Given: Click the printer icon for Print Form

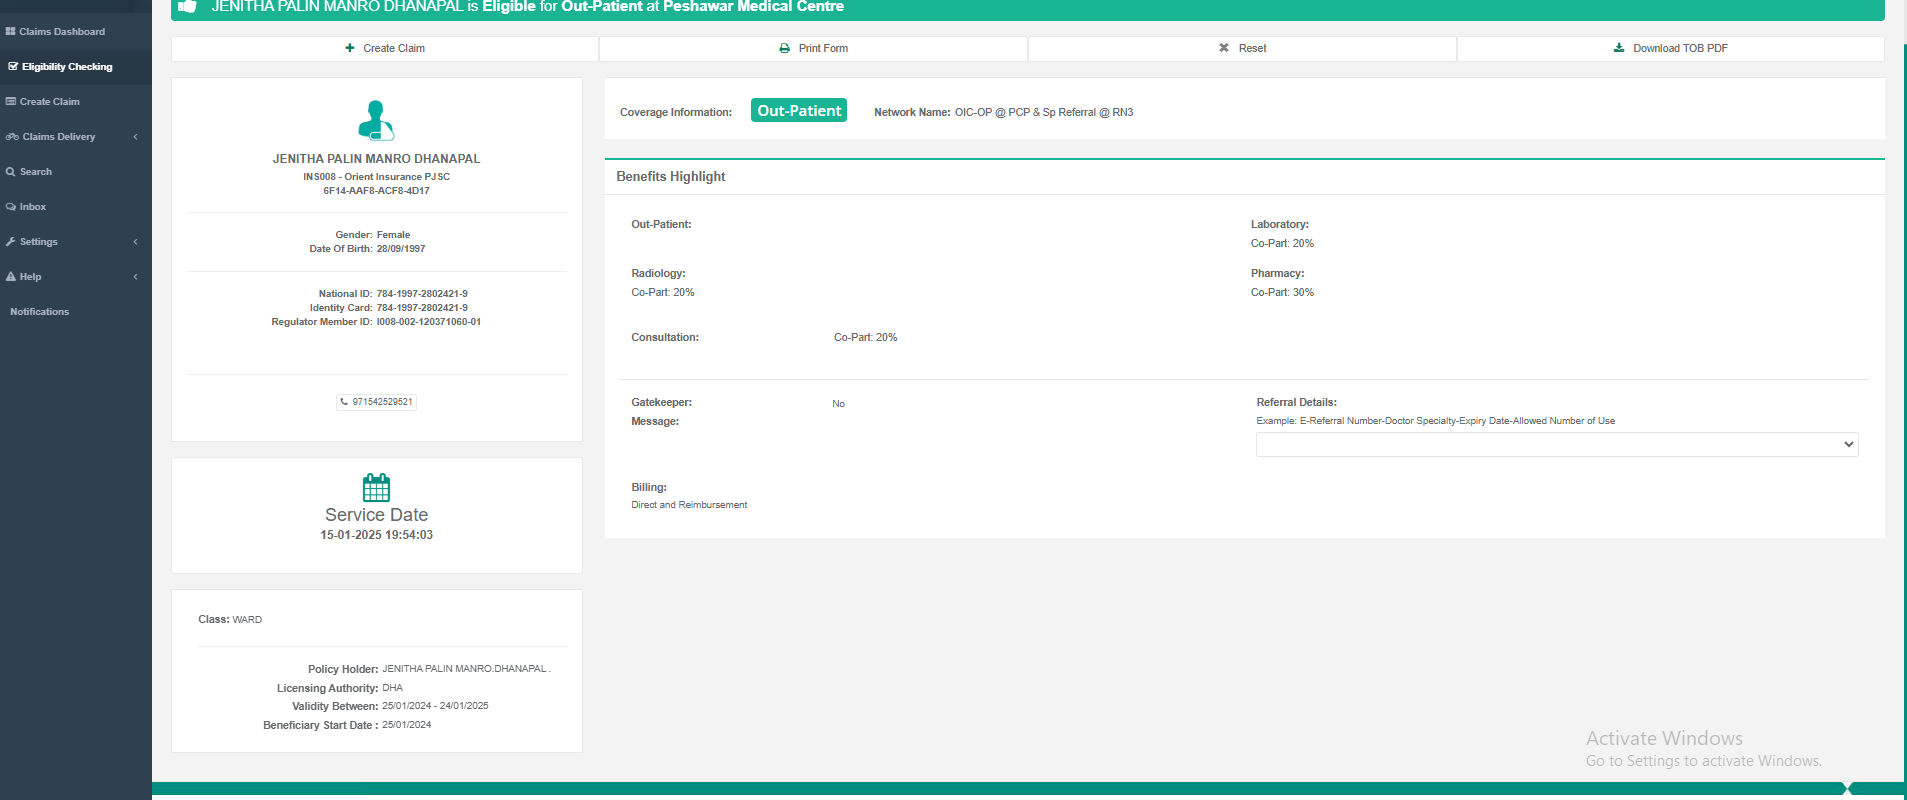Looking at the screenshot, I should coord(785,48).
